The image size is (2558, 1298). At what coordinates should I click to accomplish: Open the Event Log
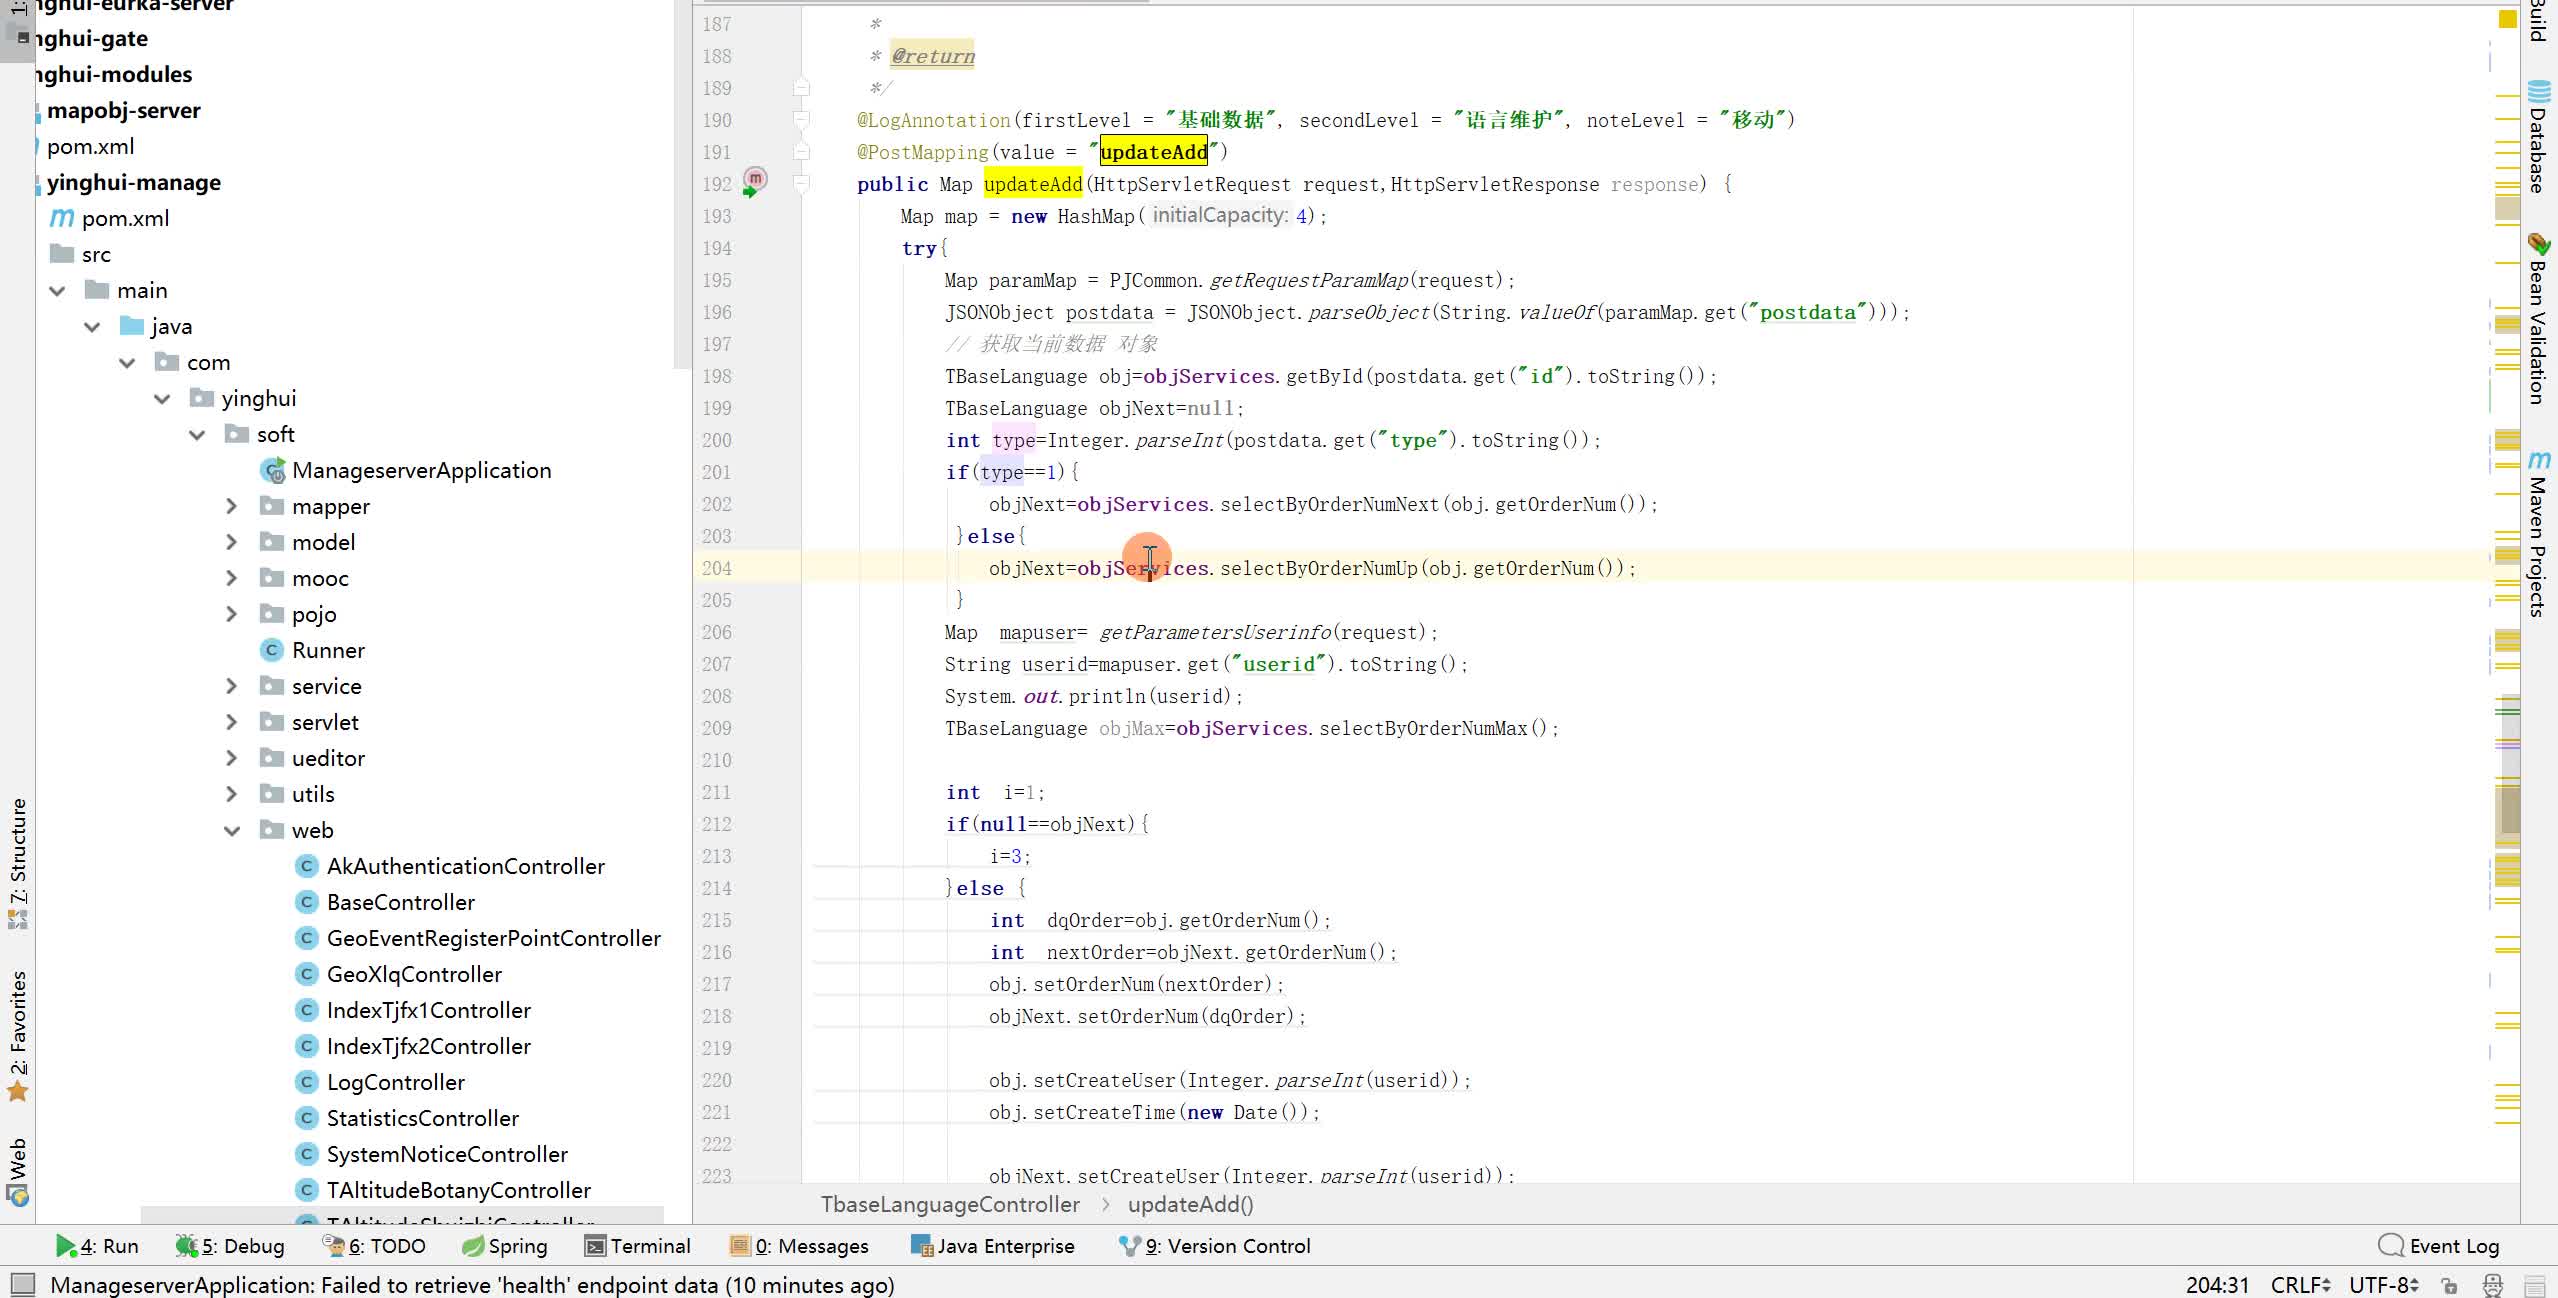2438,1246
